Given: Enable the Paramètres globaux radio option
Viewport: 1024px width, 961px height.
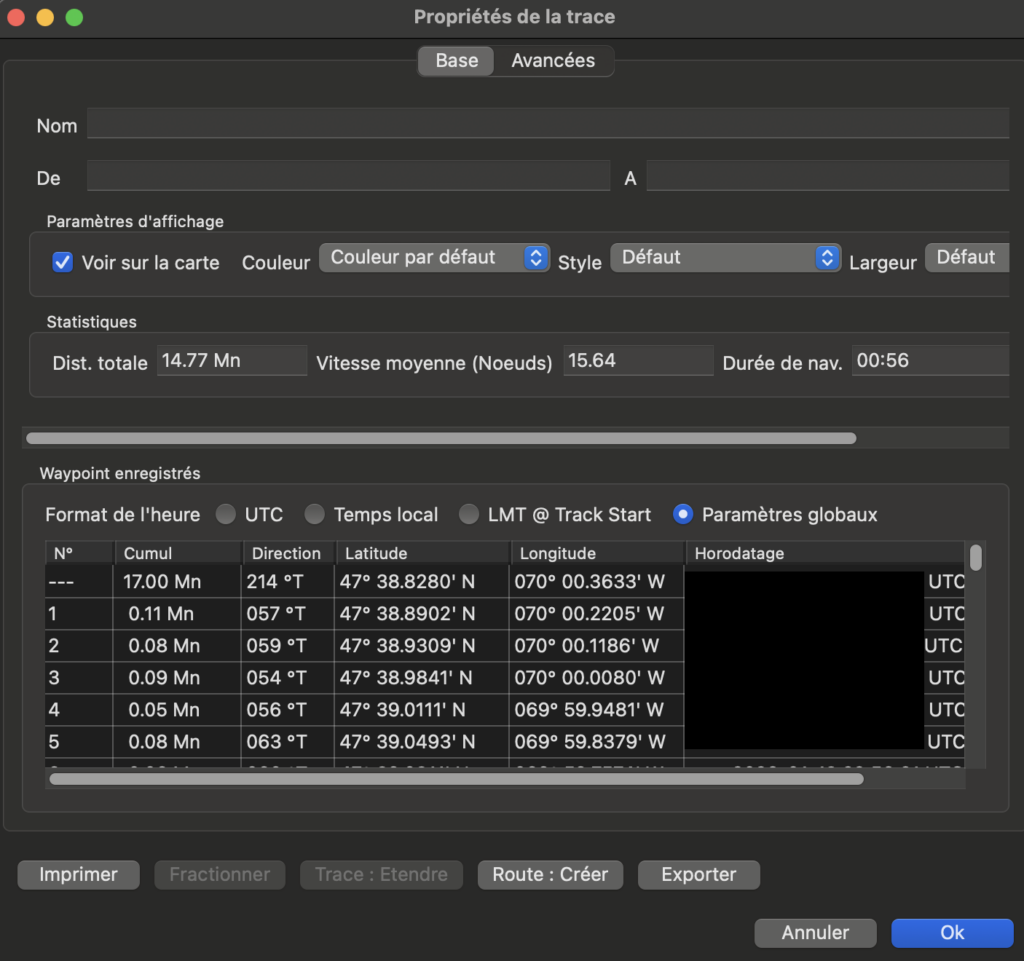Looking at the screenshot, I should (x=684, y=515).
